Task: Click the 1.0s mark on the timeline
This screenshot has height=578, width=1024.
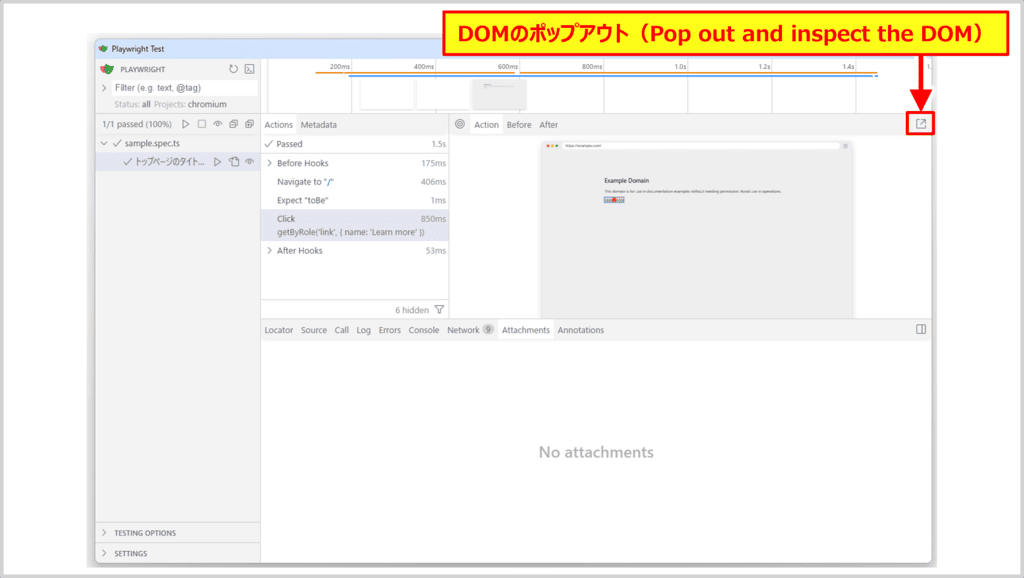Action: 680,67
